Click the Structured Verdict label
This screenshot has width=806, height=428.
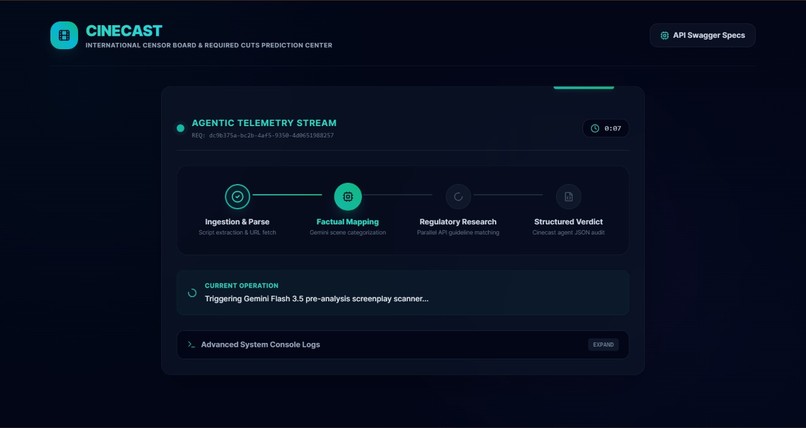coord(569,222)
